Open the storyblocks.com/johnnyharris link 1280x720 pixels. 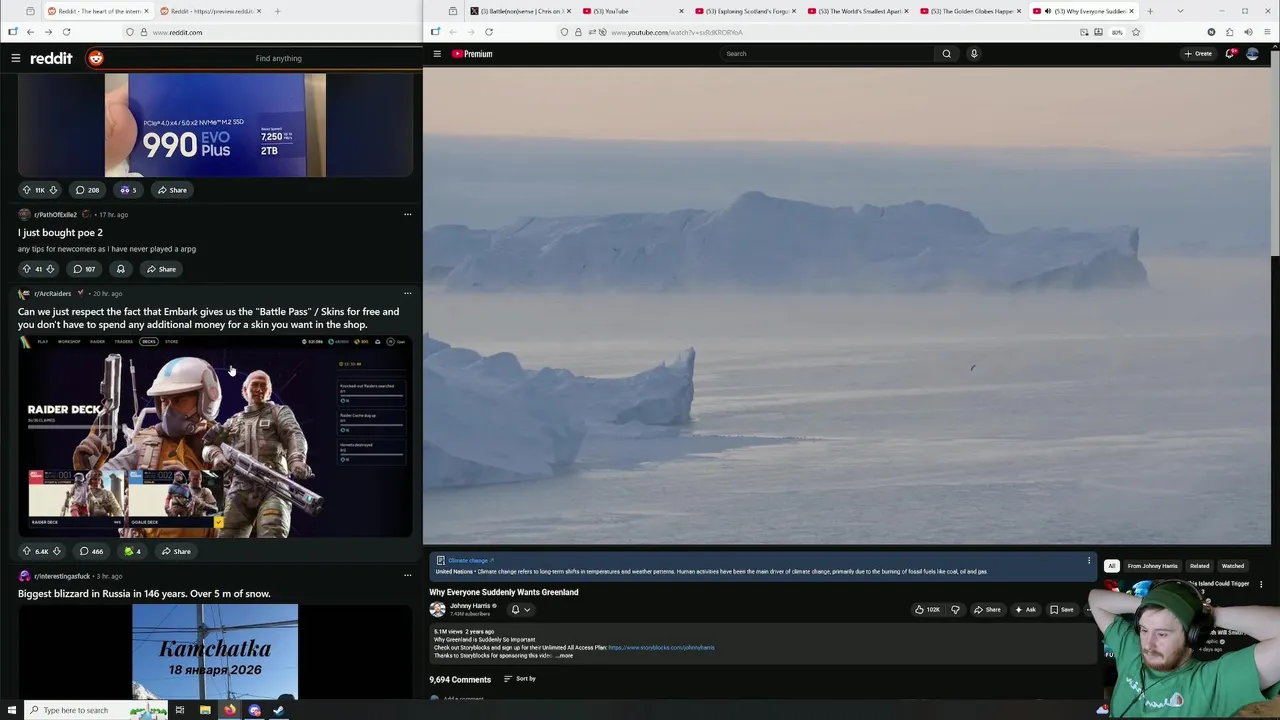click(x=661, y=648)
